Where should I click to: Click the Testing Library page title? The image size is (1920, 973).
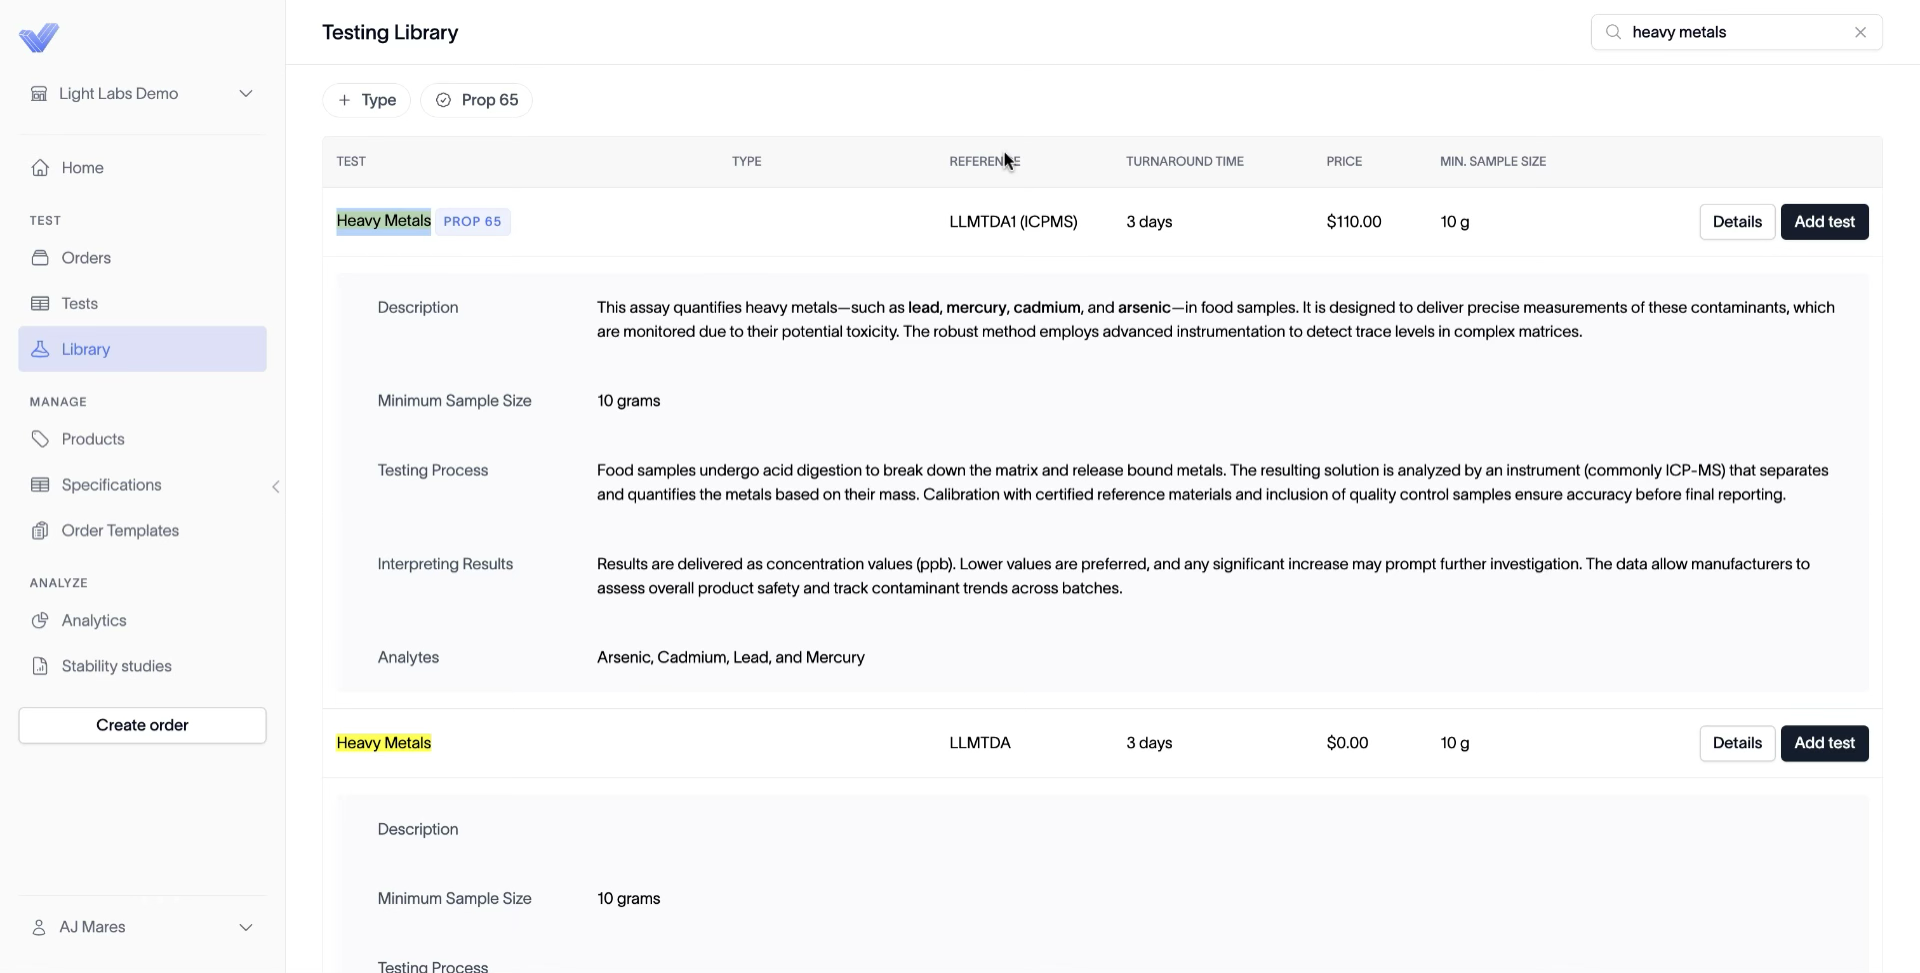[390, 32]
